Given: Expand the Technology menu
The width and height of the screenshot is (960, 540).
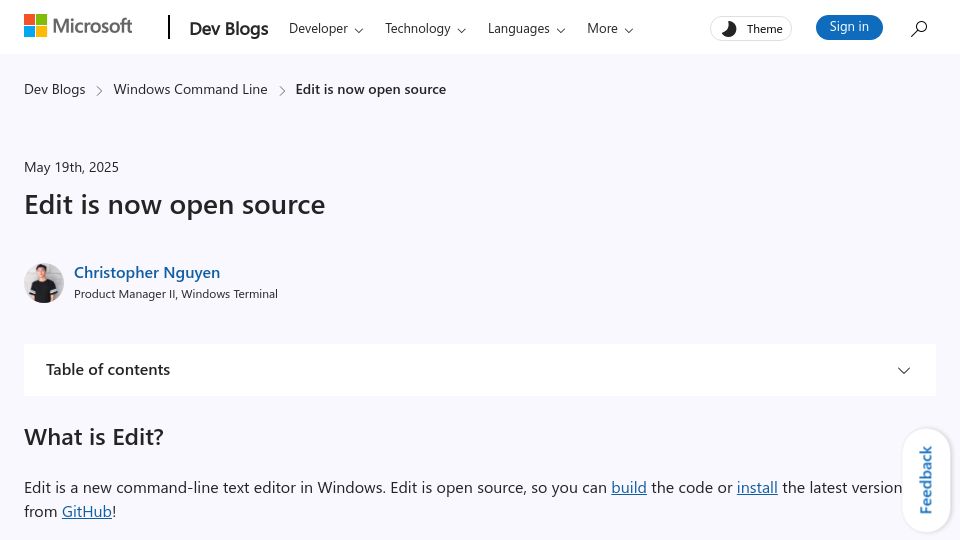Looking at the screenshot, I should click(x=425, y=29).
